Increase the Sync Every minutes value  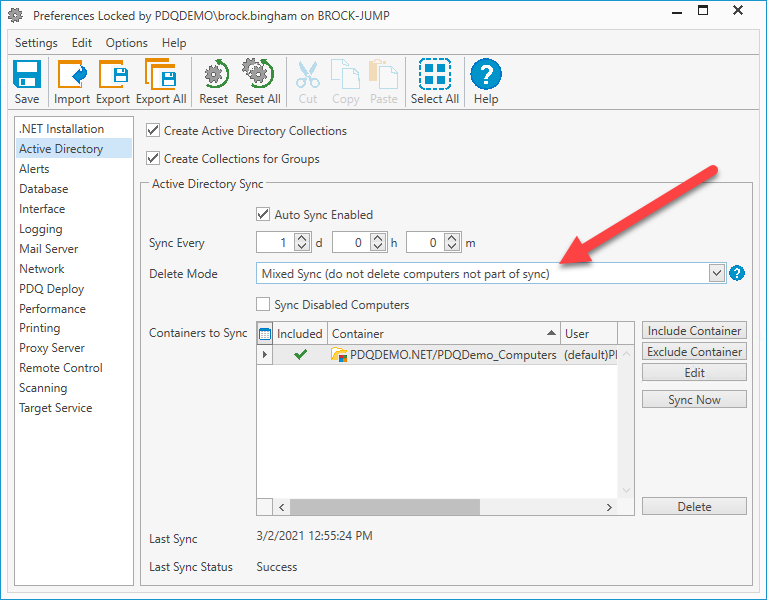452,238
